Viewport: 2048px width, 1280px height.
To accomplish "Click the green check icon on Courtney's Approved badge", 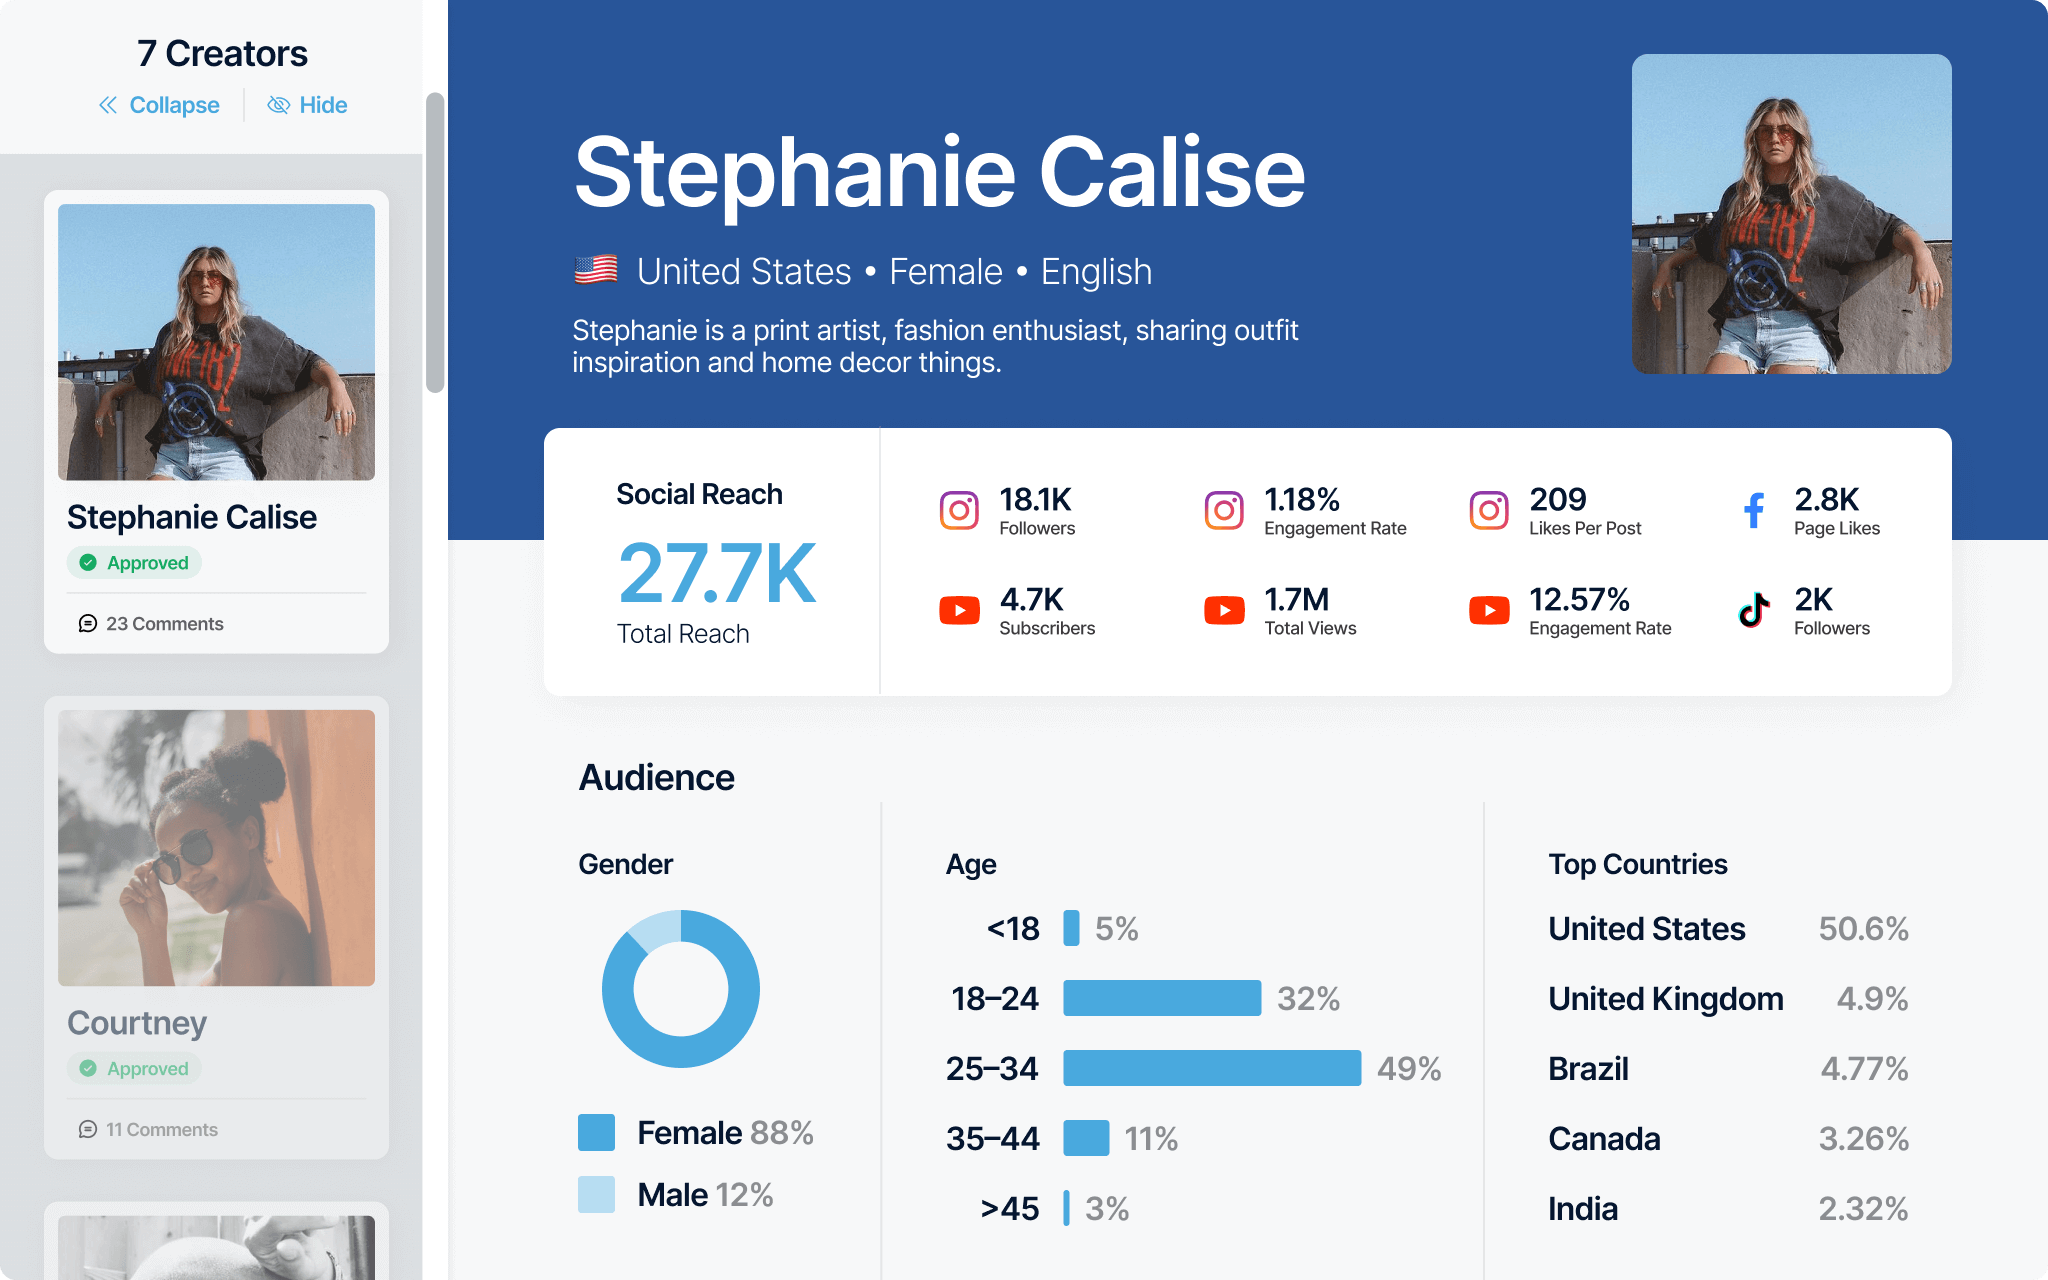I will (x=88, y=1069).
